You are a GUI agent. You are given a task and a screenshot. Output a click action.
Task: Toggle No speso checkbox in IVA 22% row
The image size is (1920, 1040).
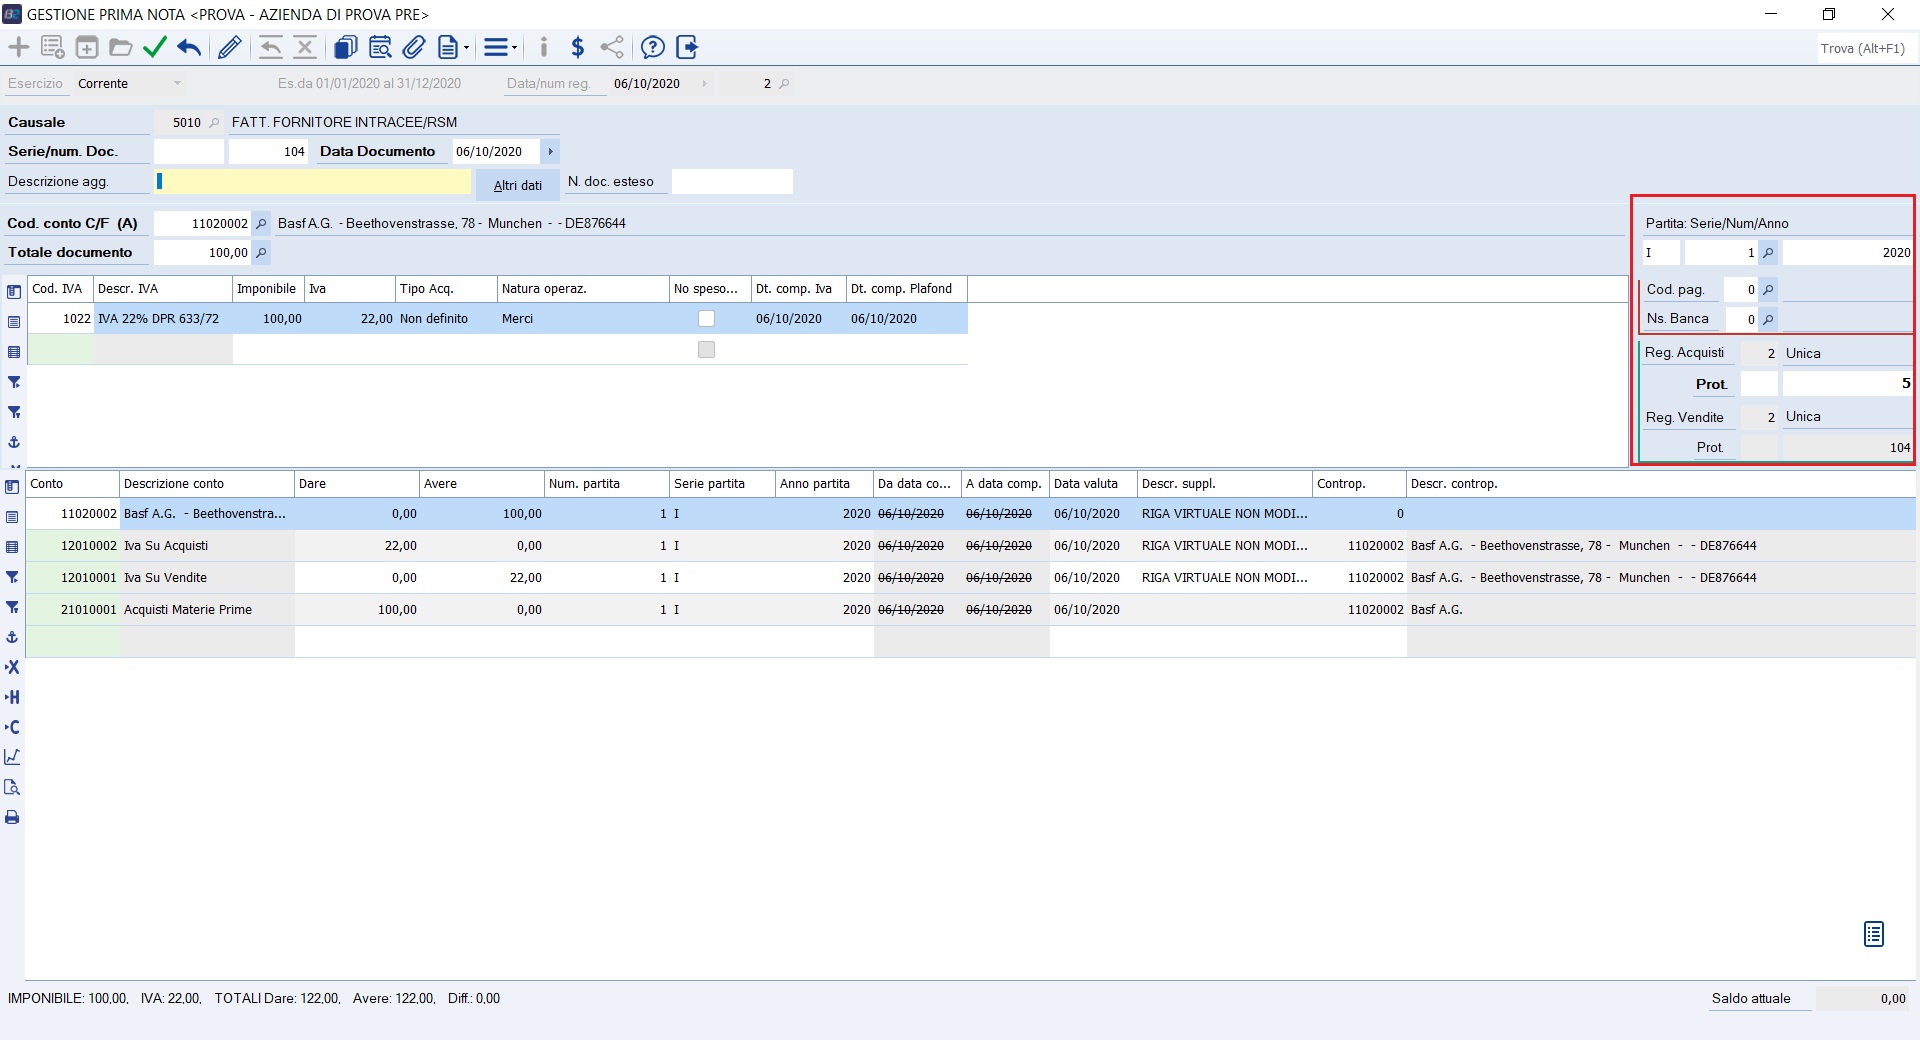click(706, 319)
